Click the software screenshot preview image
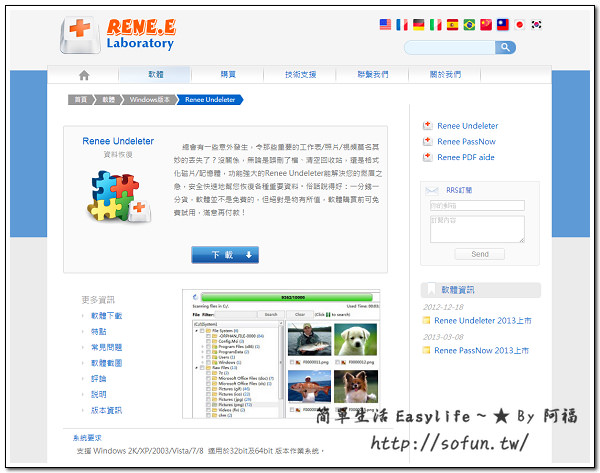 coord(281,354)
